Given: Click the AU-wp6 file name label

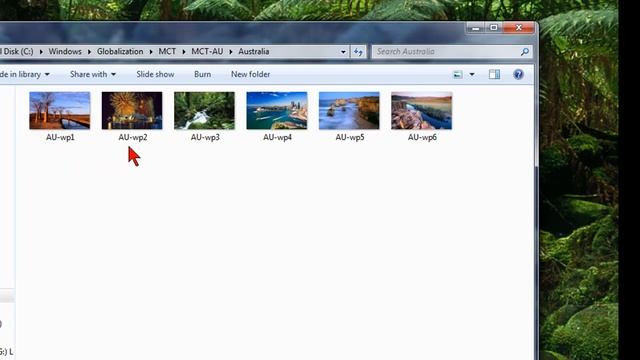Looking at the screenshot, I should 422,138.
